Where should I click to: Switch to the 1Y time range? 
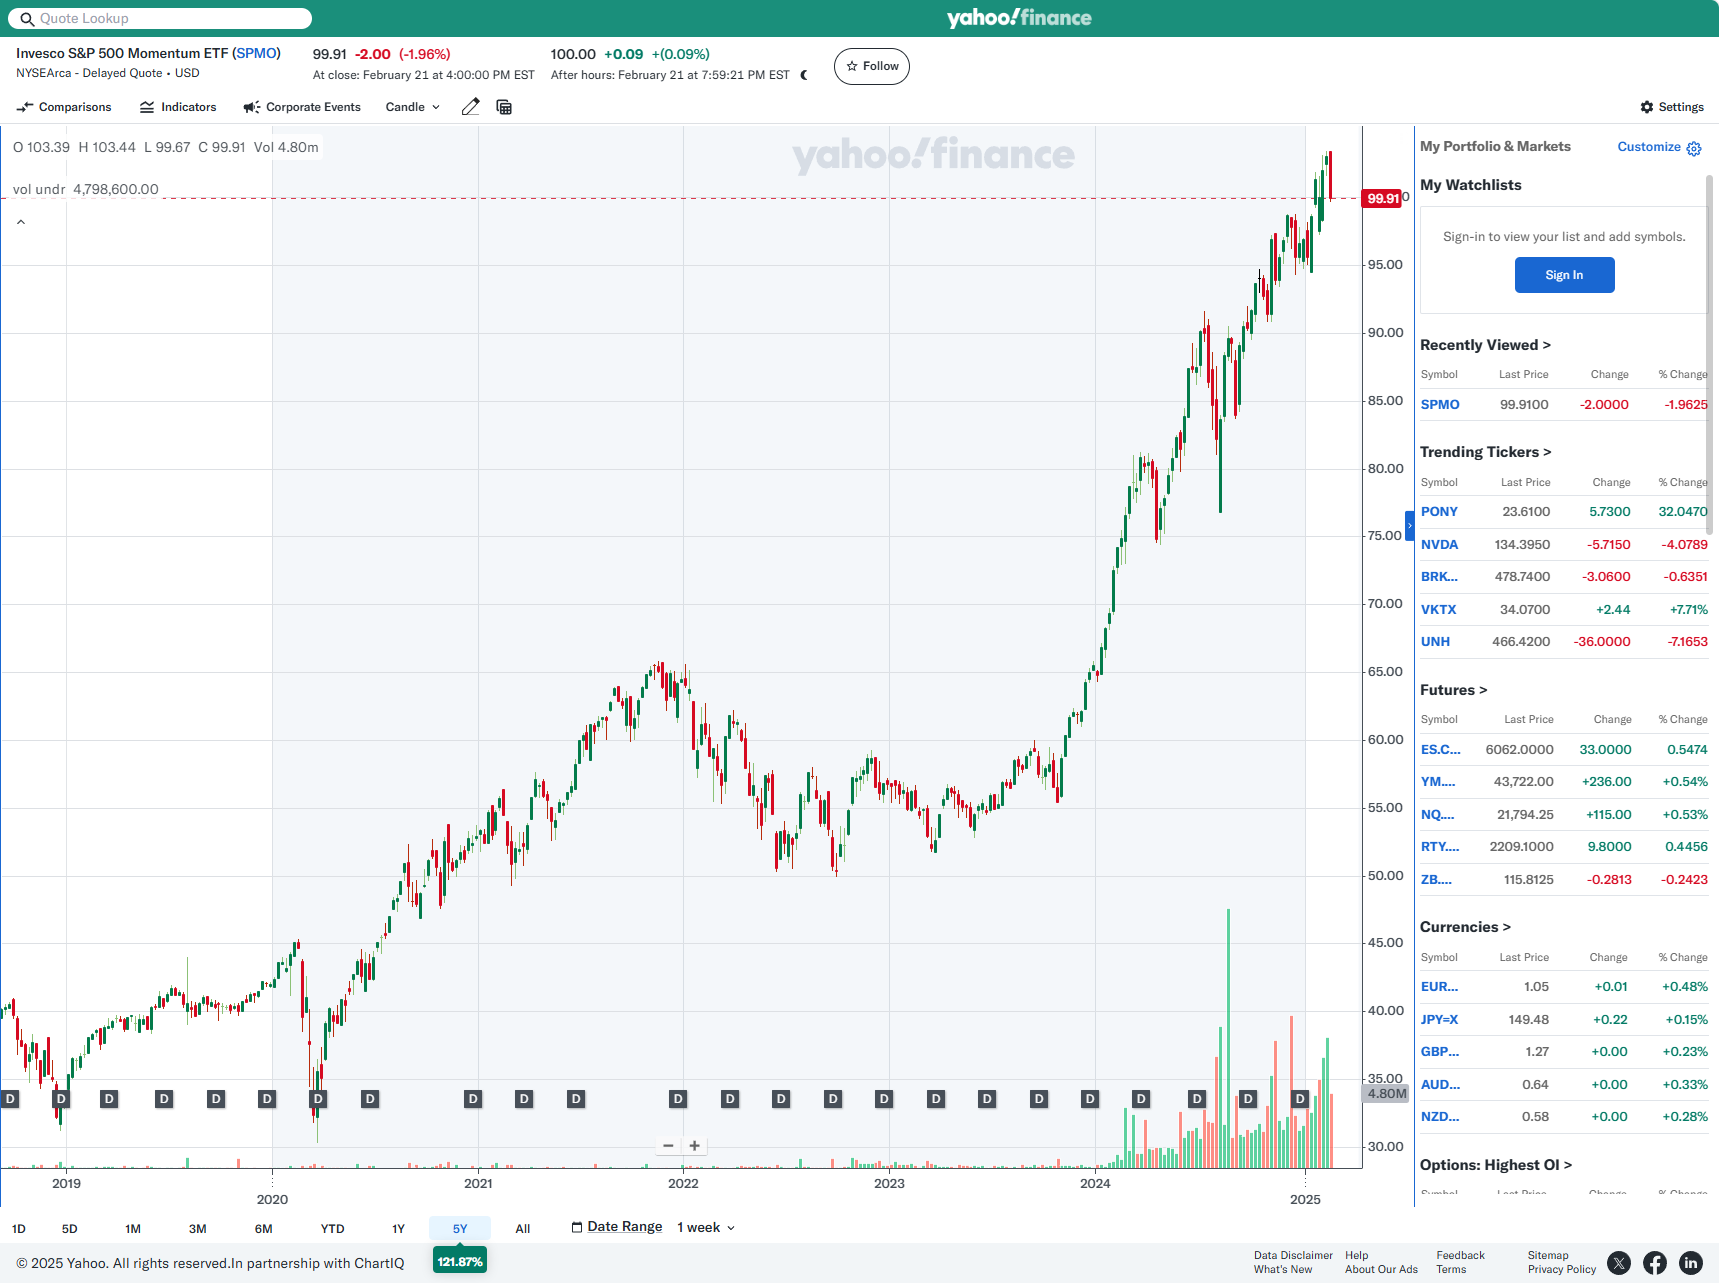pos(398,1229)
